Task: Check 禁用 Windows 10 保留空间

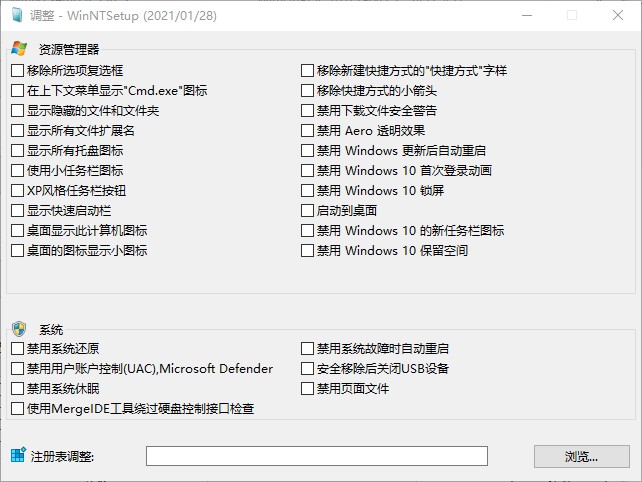Action: tap(307, 251)
